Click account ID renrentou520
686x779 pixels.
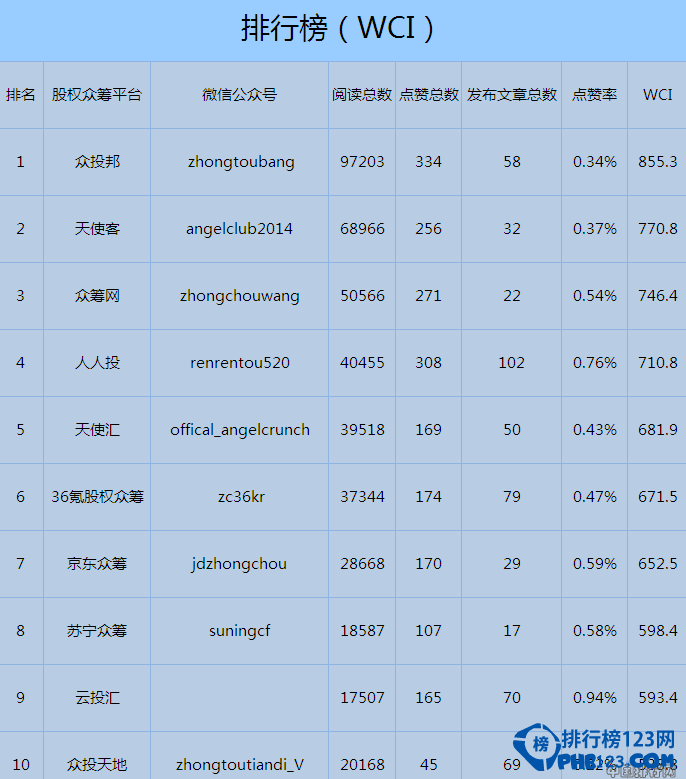coord(240,363)
